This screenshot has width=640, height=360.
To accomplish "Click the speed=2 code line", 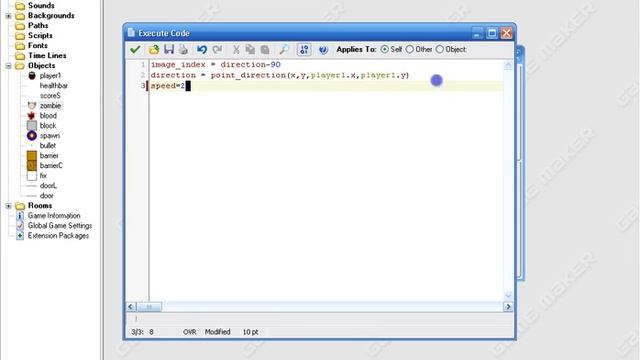I will [x=168, y=86].
